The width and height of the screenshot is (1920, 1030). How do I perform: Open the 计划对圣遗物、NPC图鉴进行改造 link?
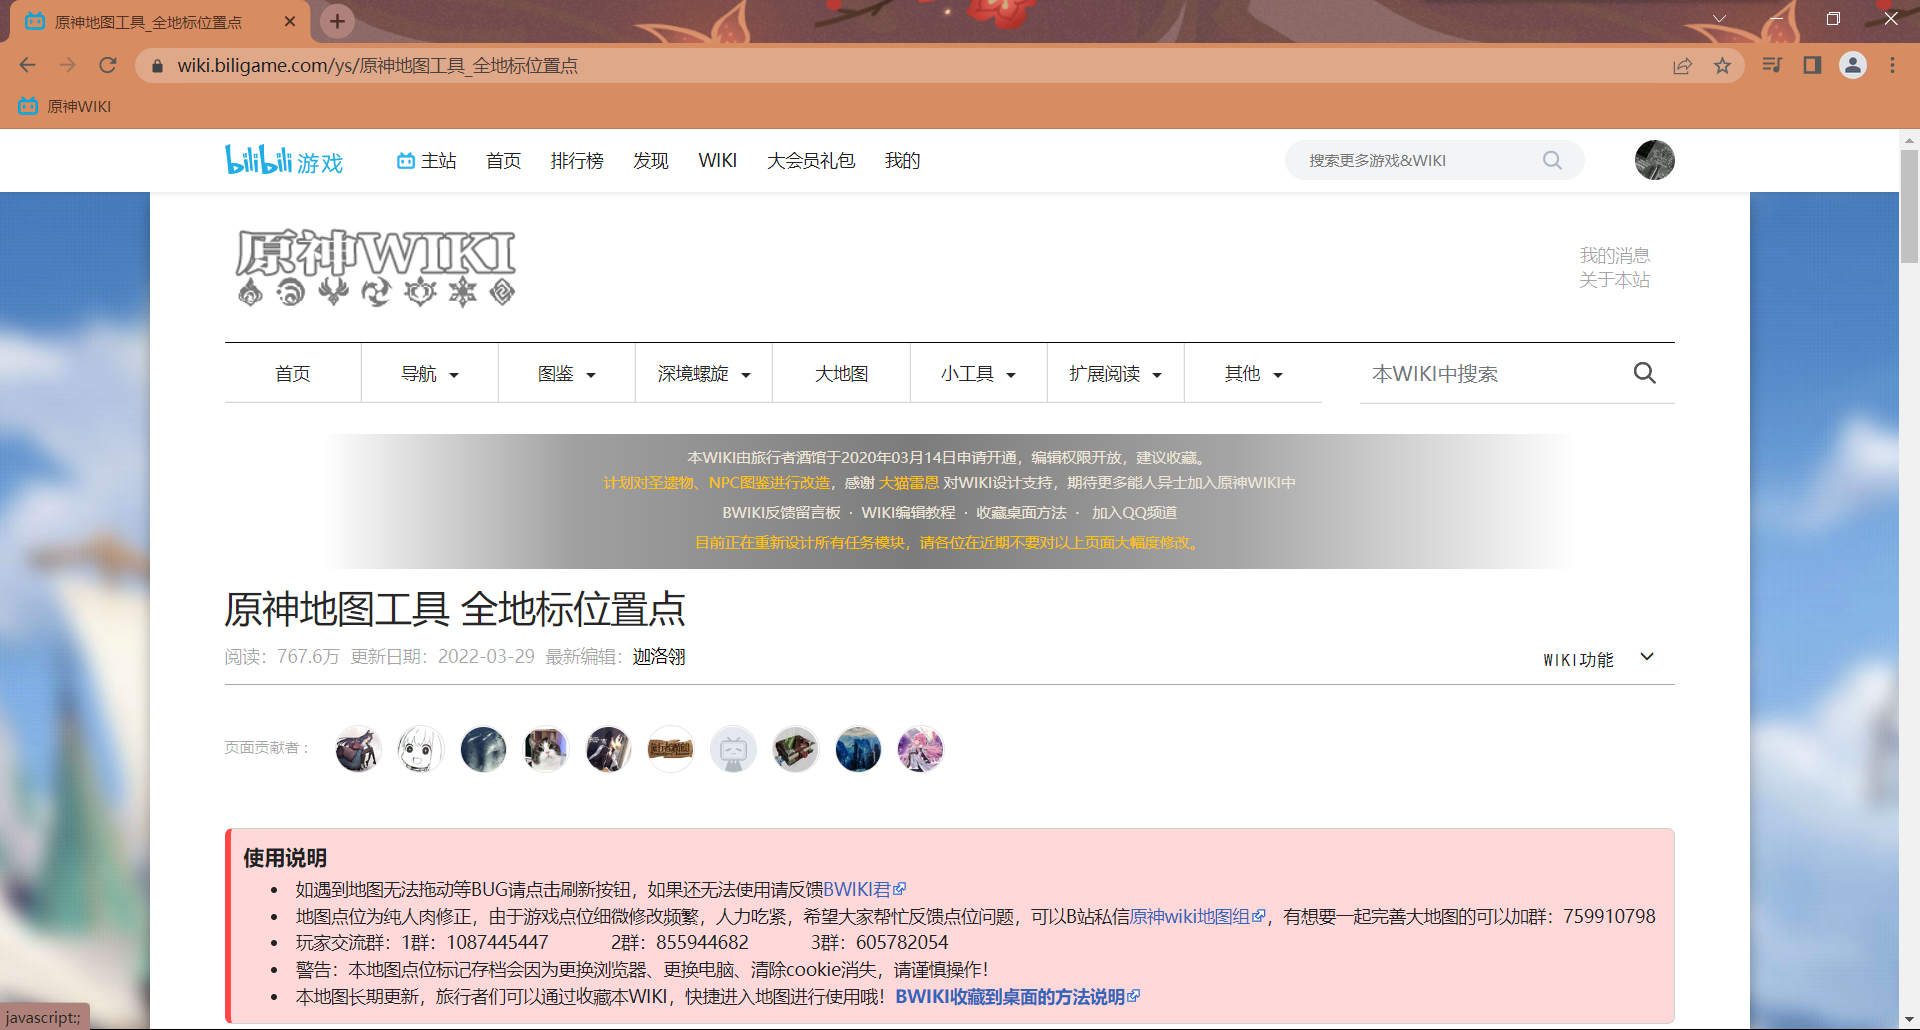coord(716,483)
